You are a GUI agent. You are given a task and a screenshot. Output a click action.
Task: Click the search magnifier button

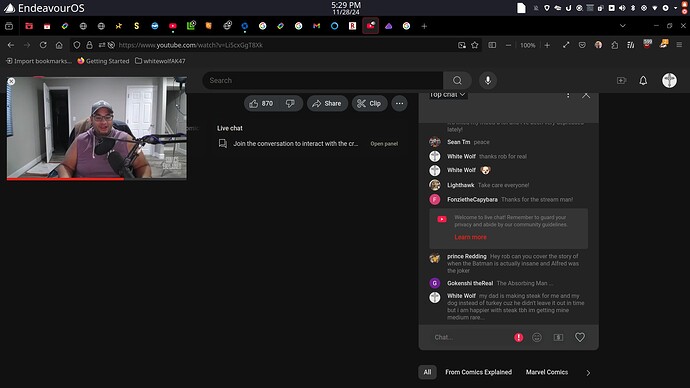pos(457,81)
